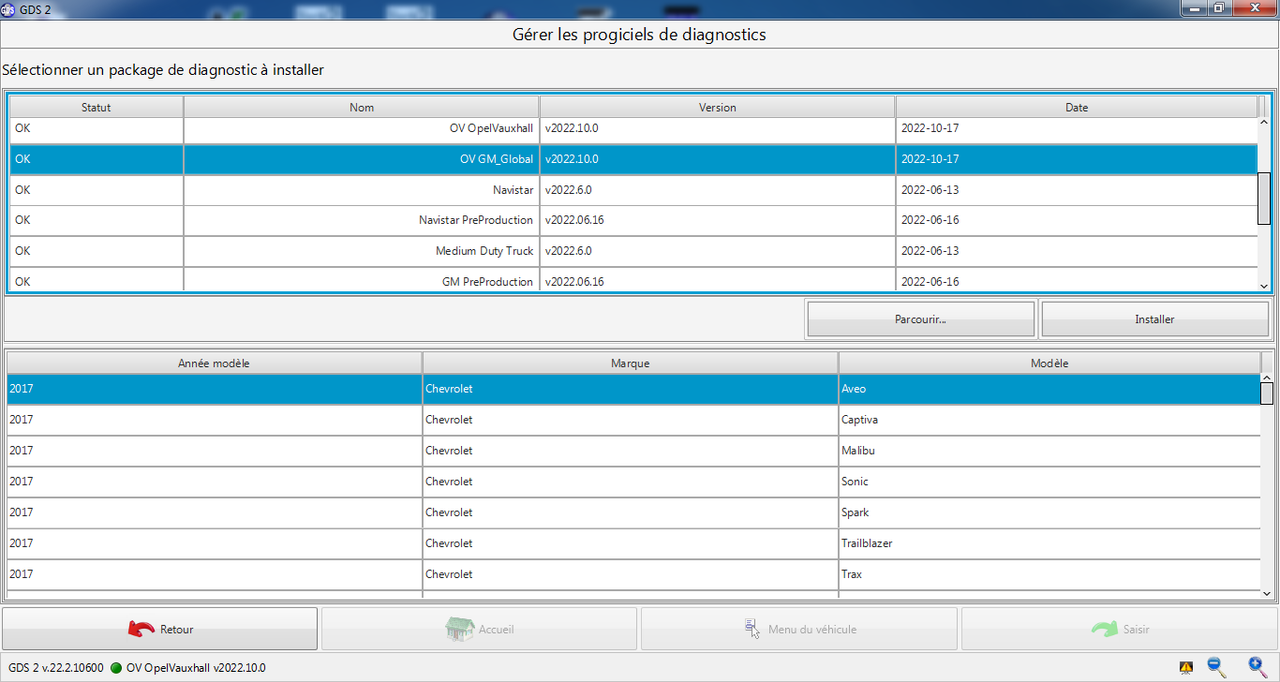The height and width of the screenshot is (682, 1280).
Task: Sort packages by Nom column header
Action: coord(362,107)
